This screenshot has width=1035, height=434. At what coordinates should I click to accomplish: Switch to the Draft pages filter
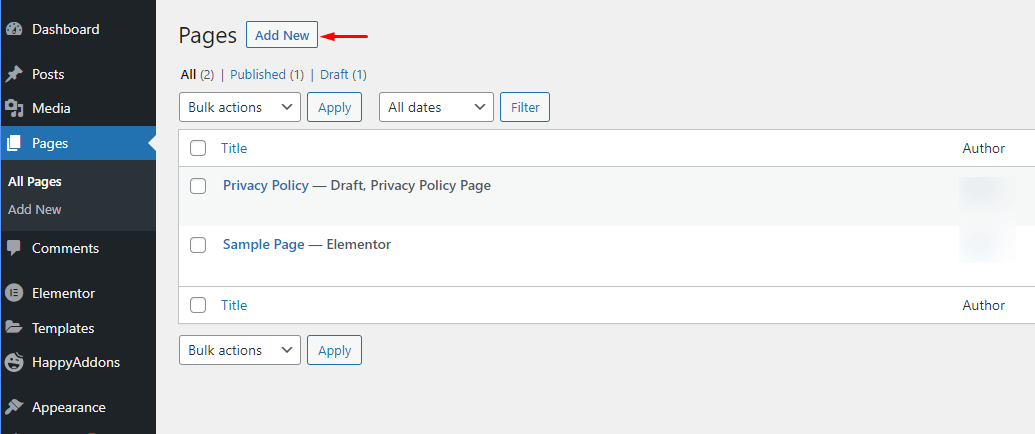pos(334,75)
